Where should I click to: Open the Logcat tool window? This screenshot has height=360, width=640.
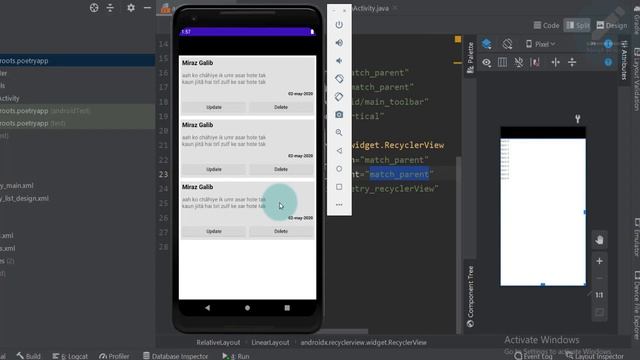pos(70,356)
